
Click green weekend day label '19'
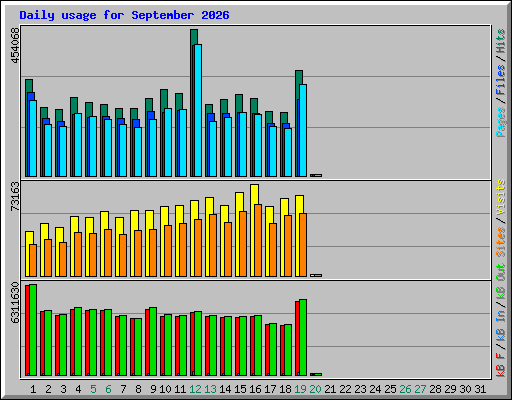(x=300, y=389)
